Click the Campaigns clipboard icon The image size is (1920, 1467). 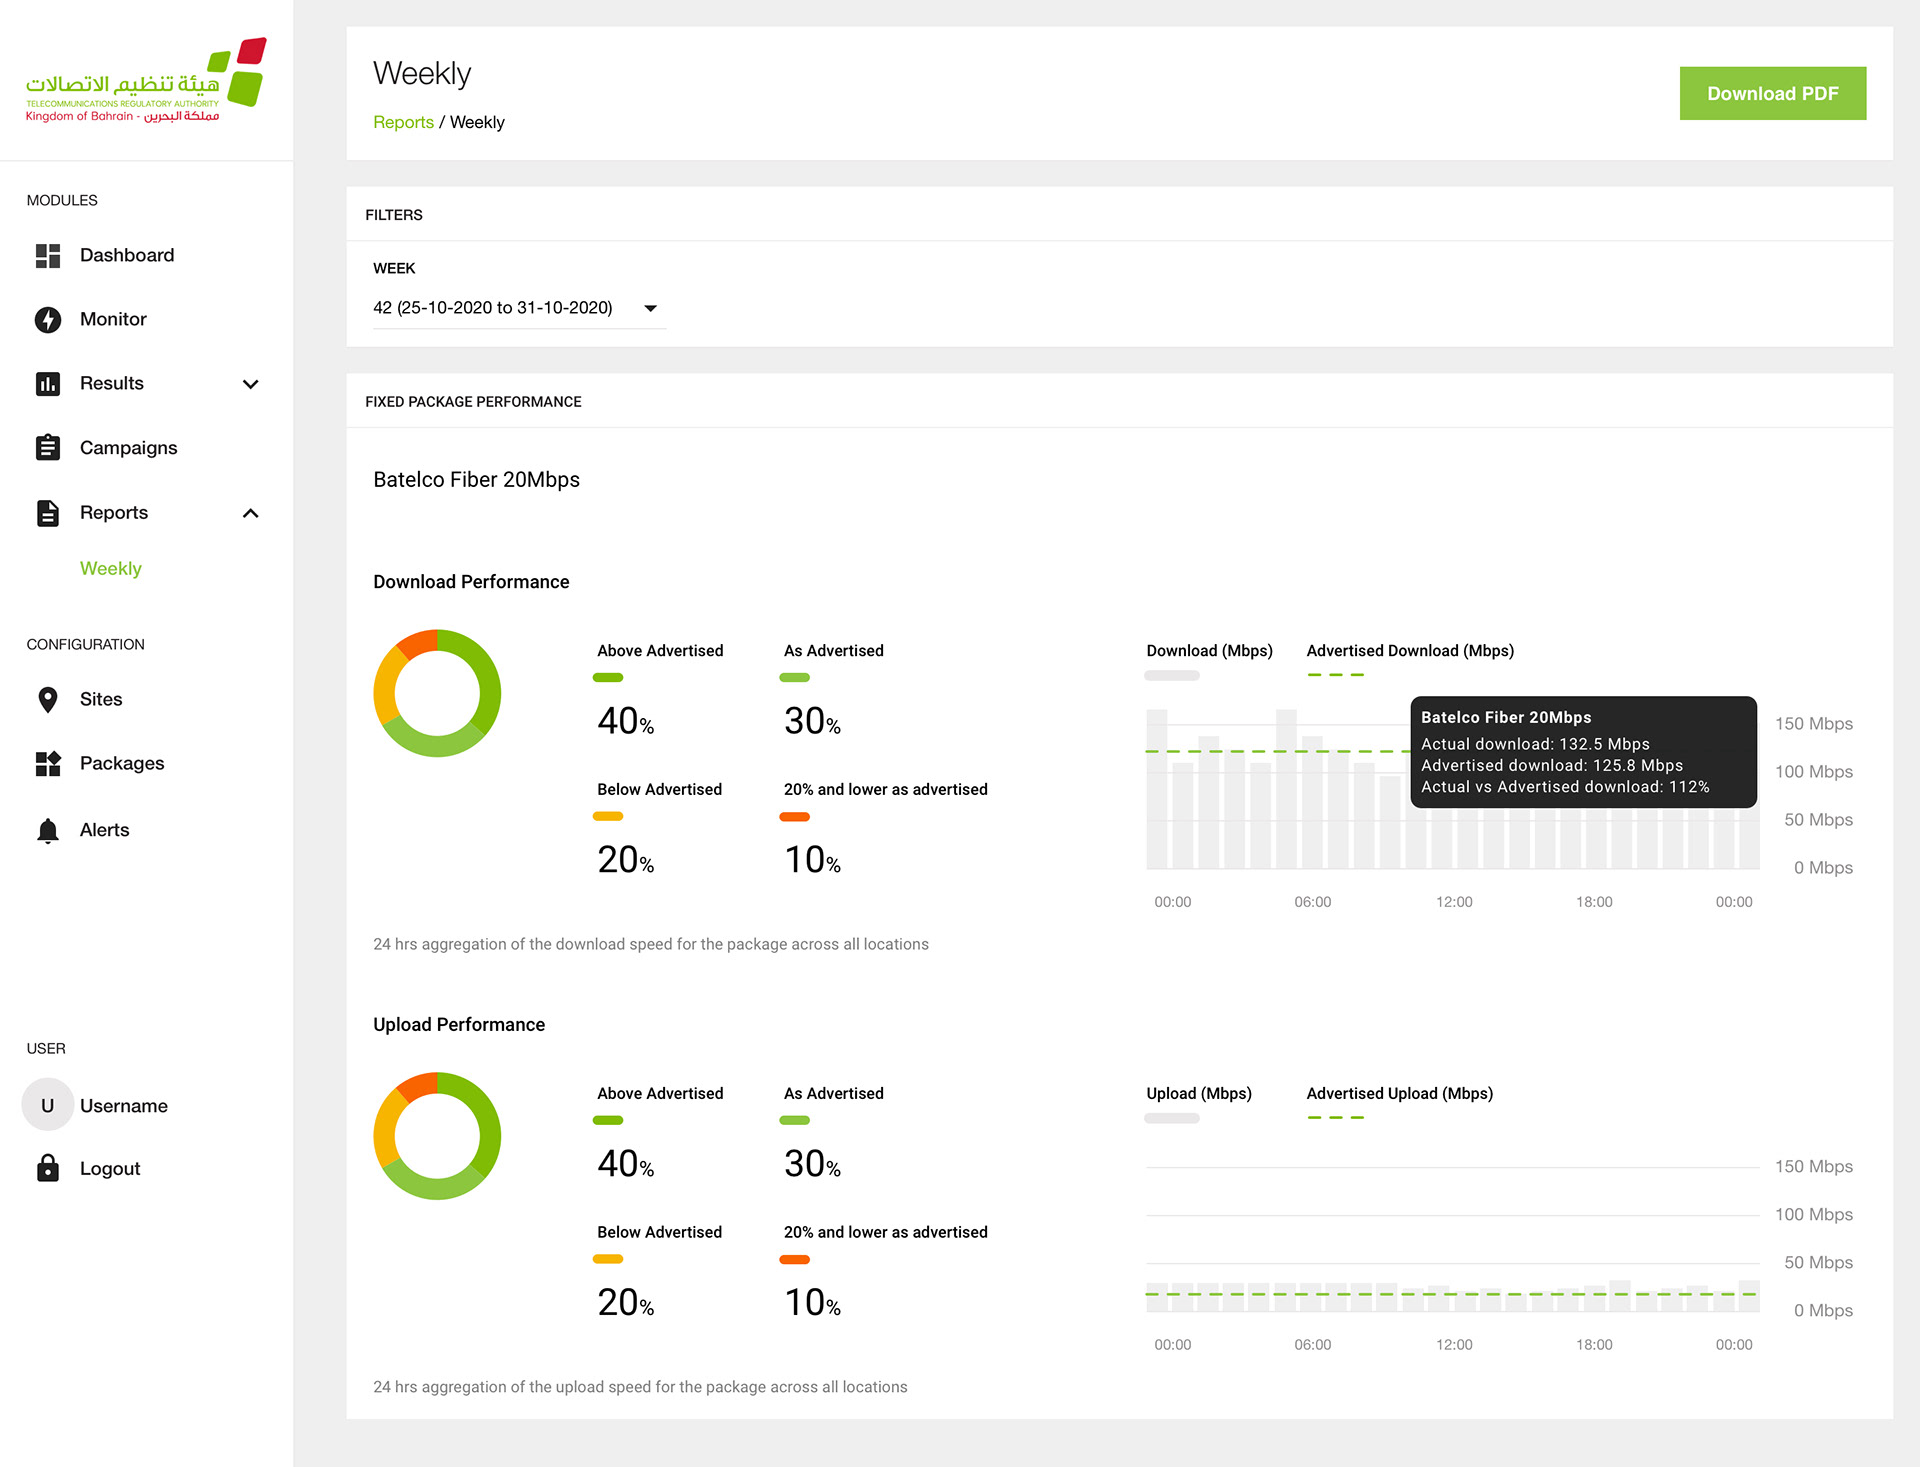click(48, 448)
